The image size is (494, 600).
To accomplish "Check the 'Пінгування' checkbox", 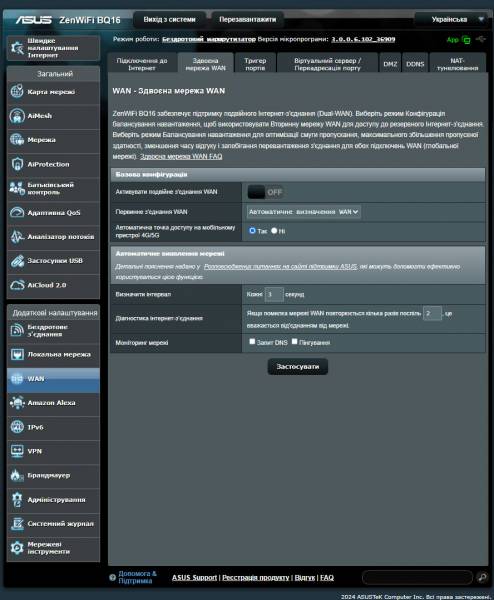I will click(x=294, y=341).
